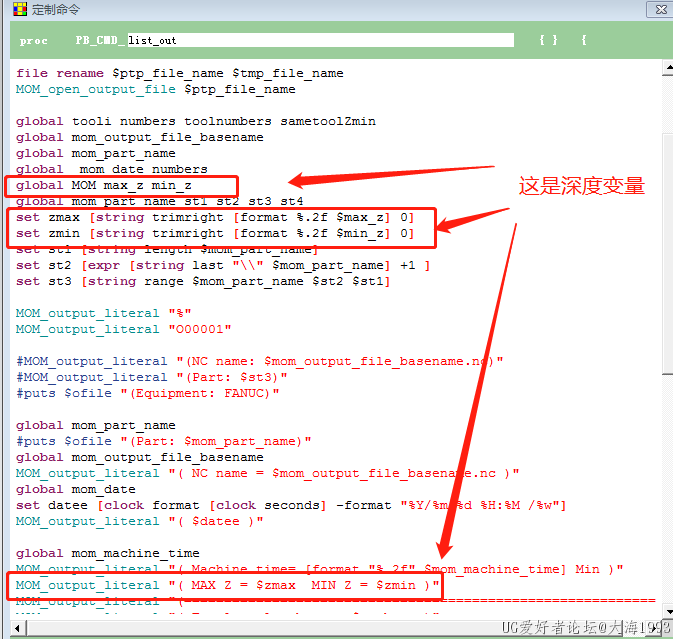Click the line starting 'set zmin [string trimright'
Viewport: 673px width, 639px height.
[x=215, y=233]
